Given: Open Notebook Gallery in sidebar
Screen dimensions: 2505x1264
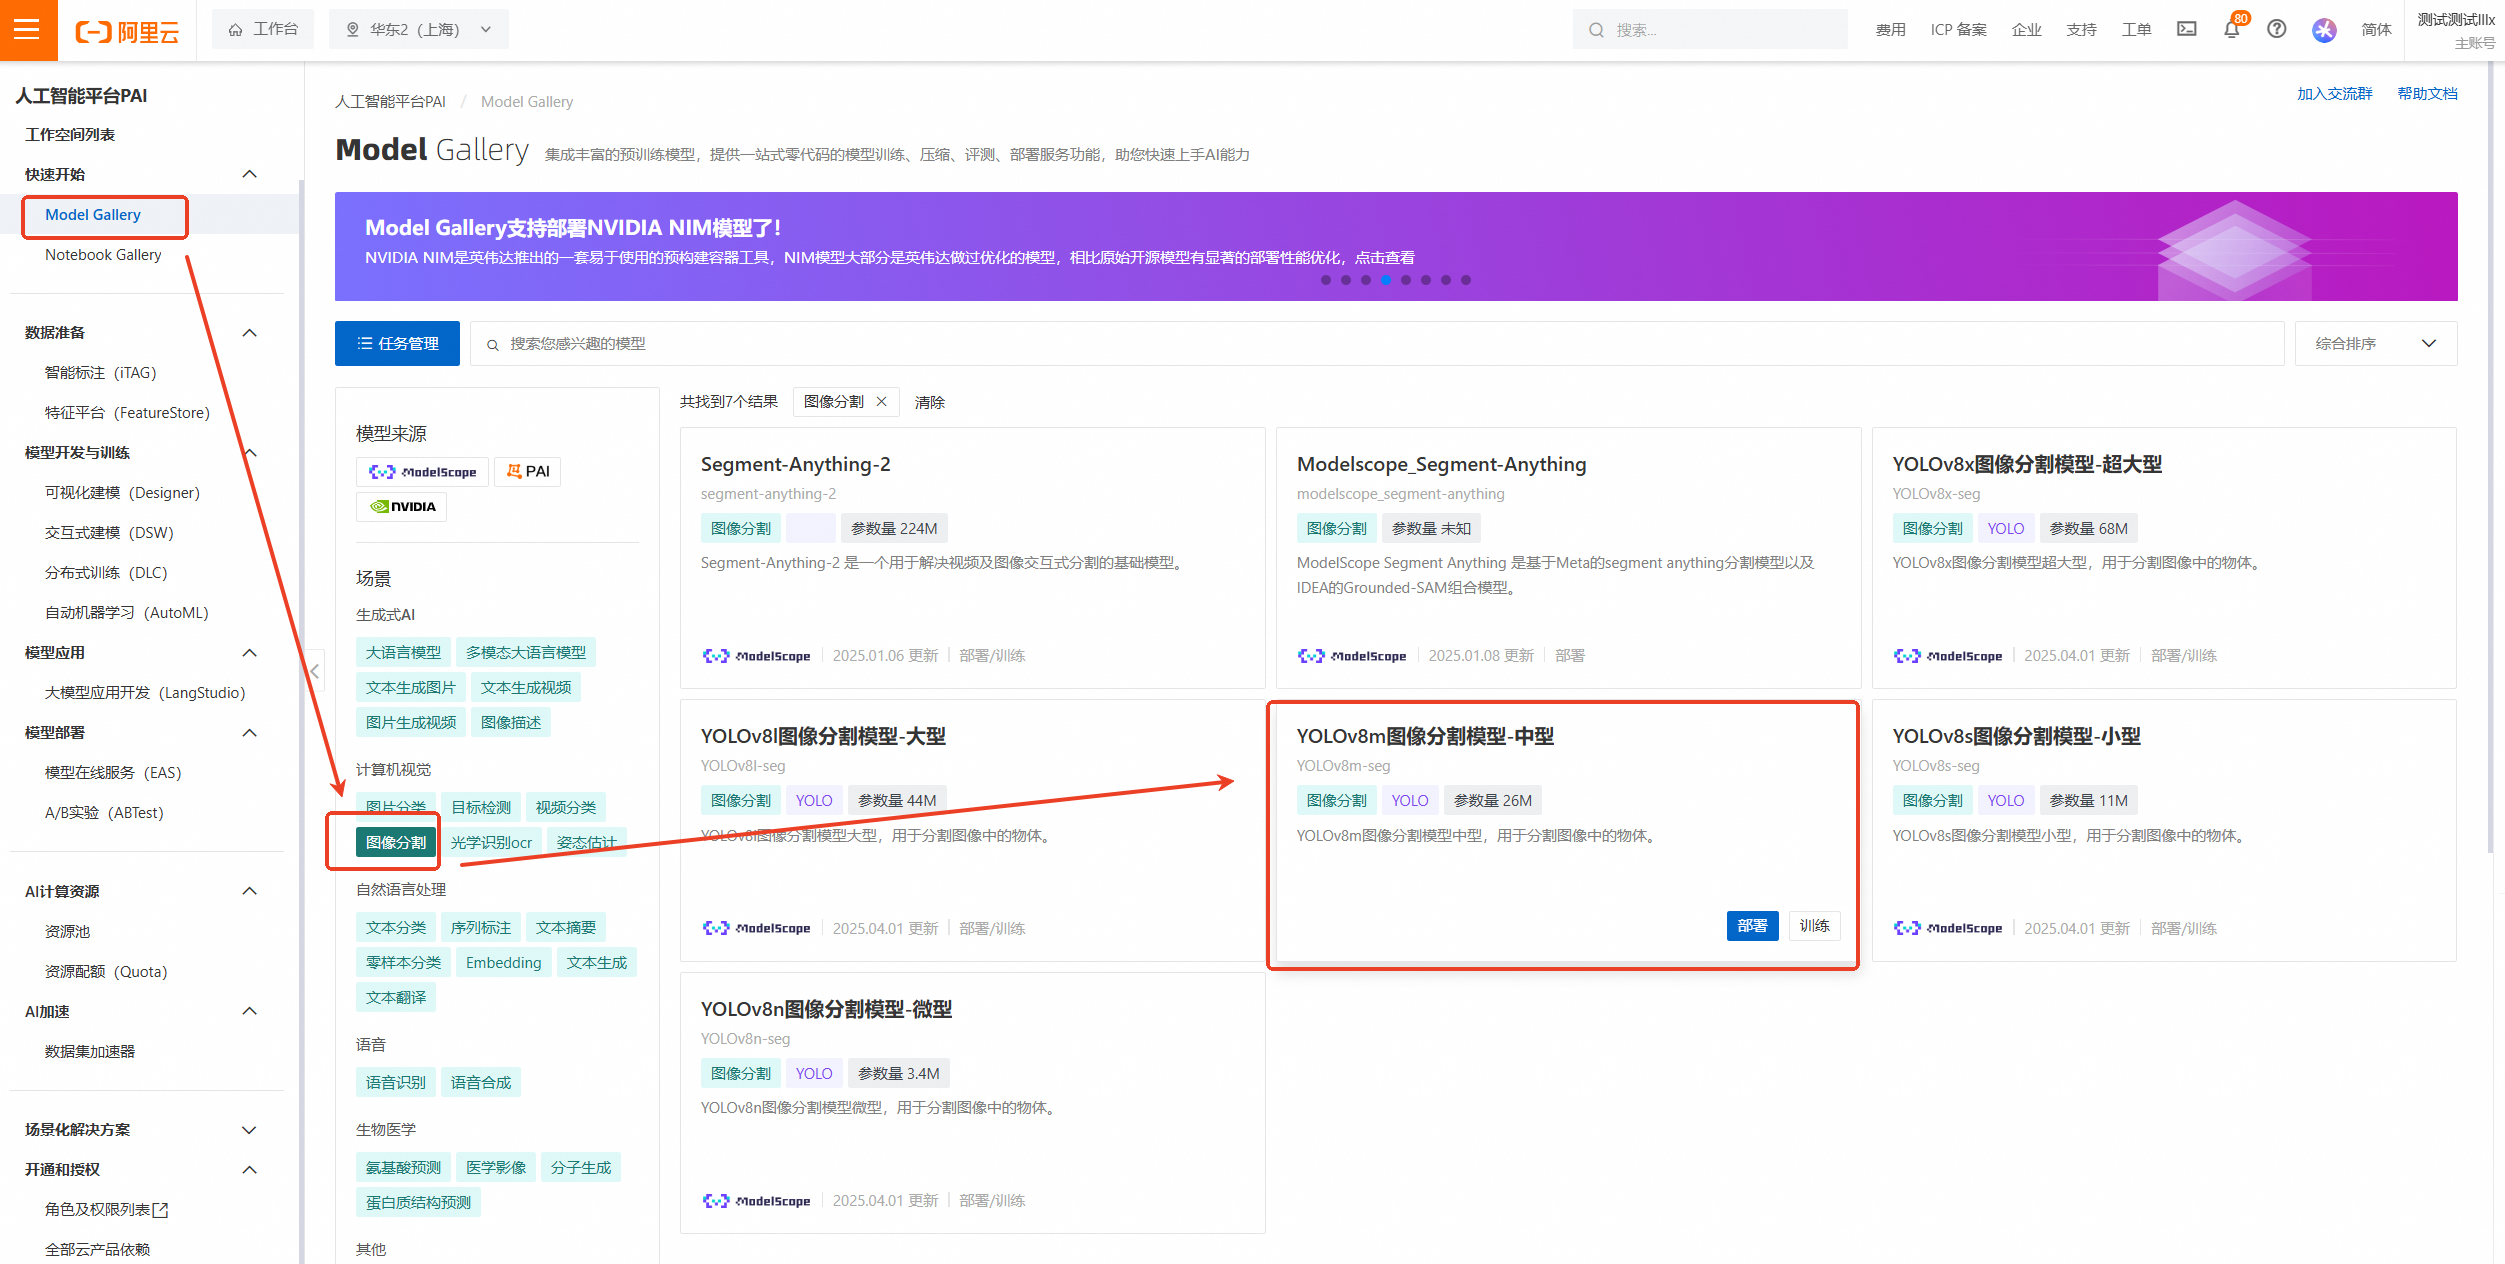Looking at the screenshot, I should click(x=103, y=255).
